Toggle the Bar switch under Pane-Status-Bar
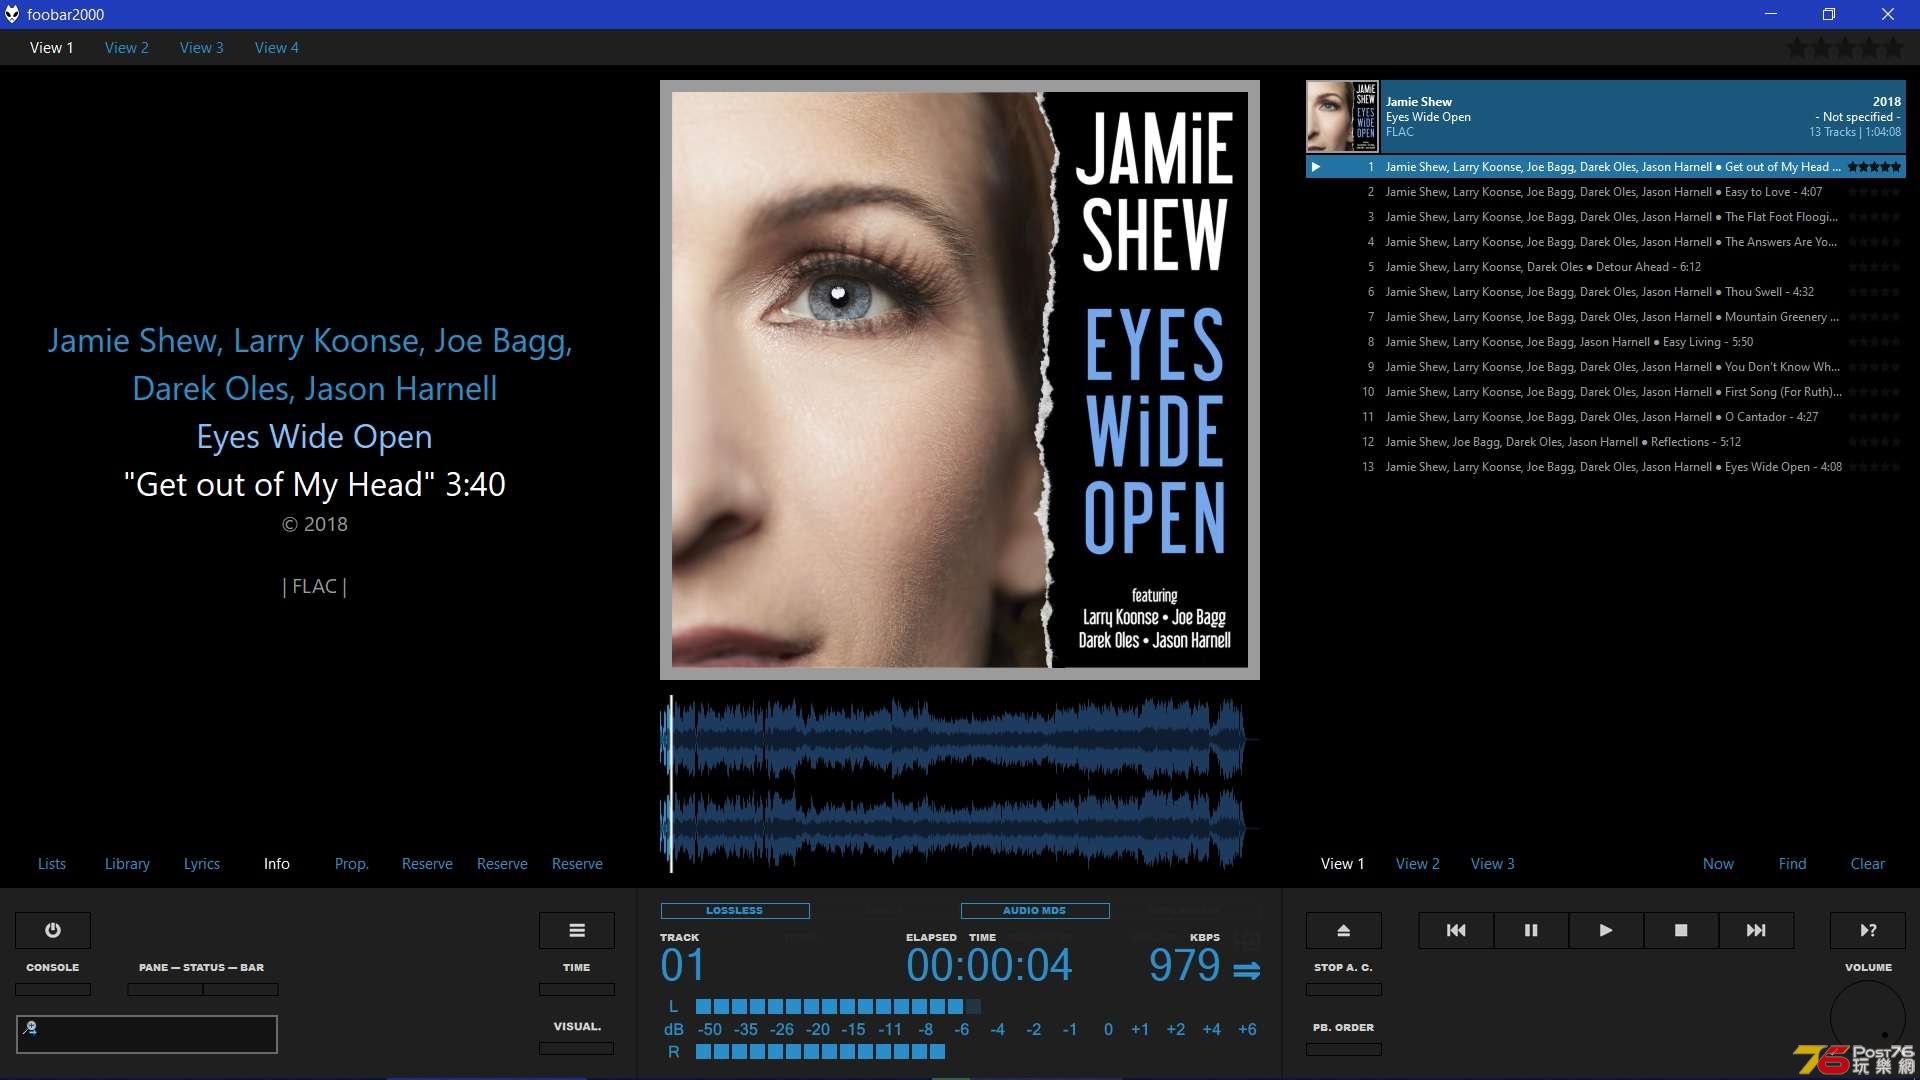Screen dimensions: 1920x1080 coord(241,990)
